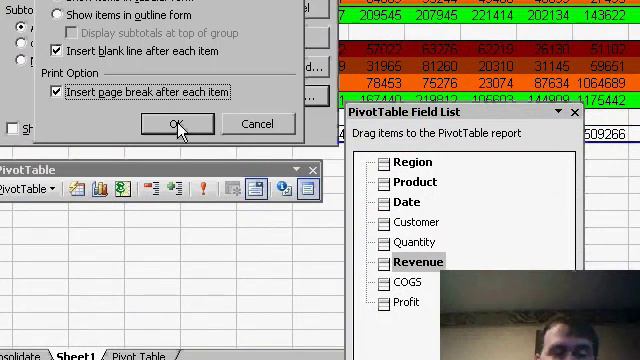Select the selected radio under cut-off Subto label
This screenshot has width=640, height=360.
click(x=20, y=27)
